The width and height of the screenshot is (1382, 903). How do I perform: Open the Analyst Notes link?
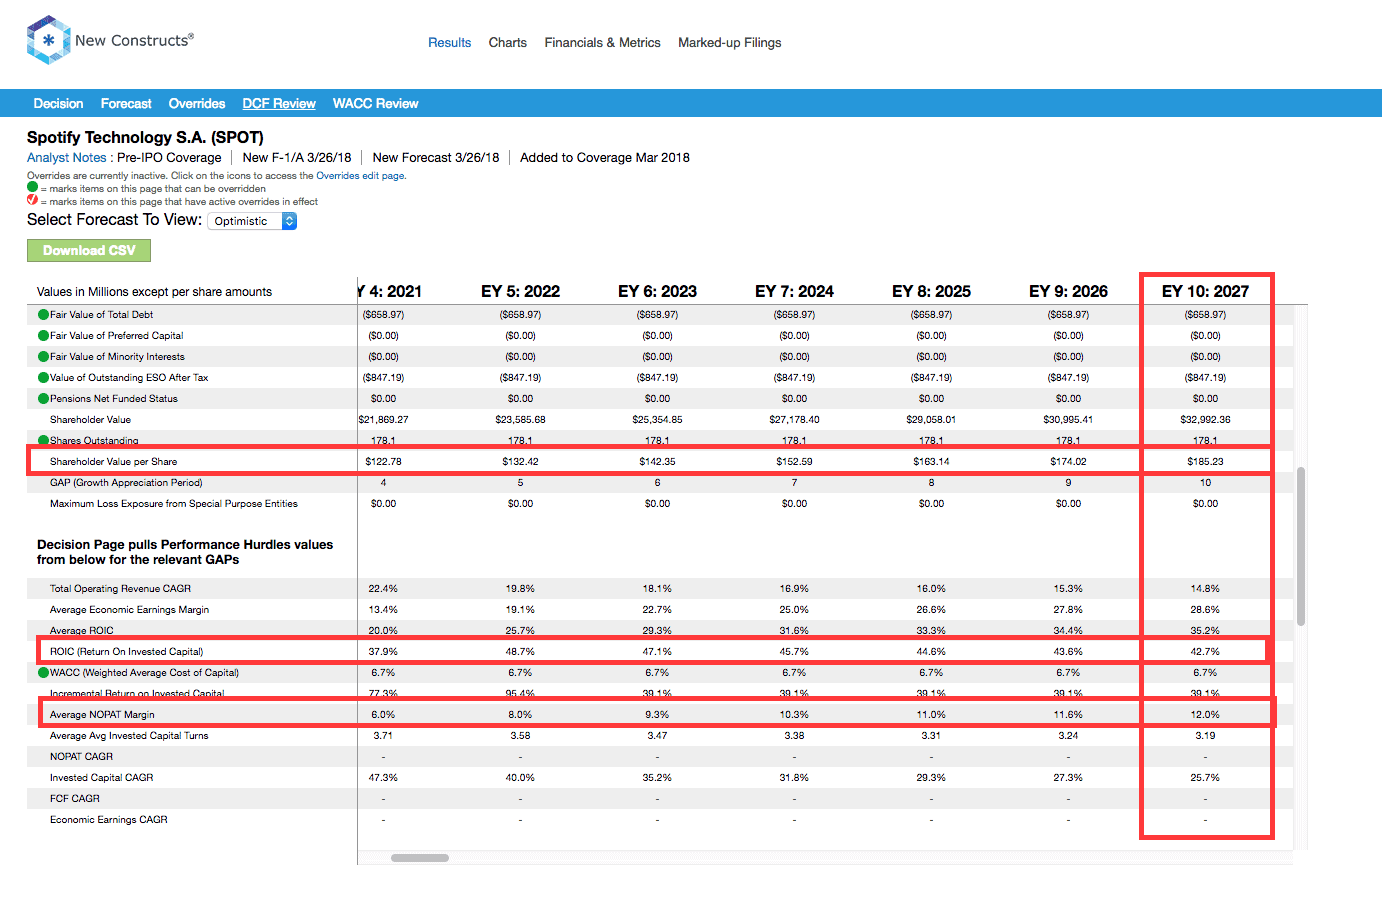66,157
